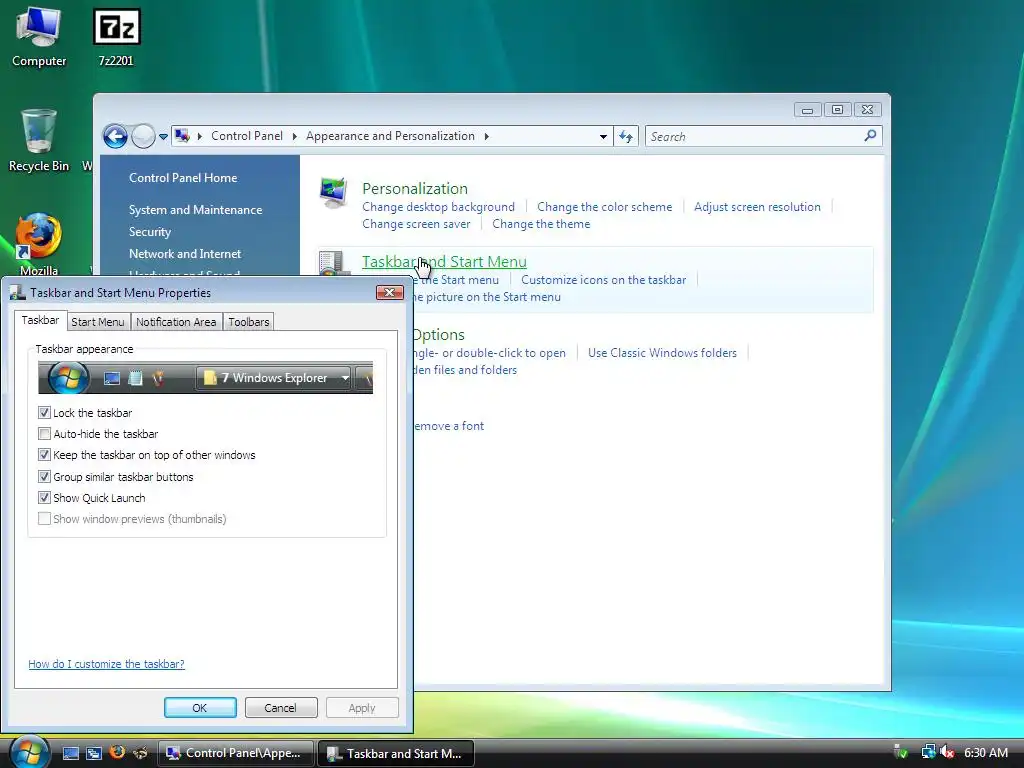Viewport: 1024px width, 768px height.
Task: Switch to the Notification Area tab
Action: point(176,322)
